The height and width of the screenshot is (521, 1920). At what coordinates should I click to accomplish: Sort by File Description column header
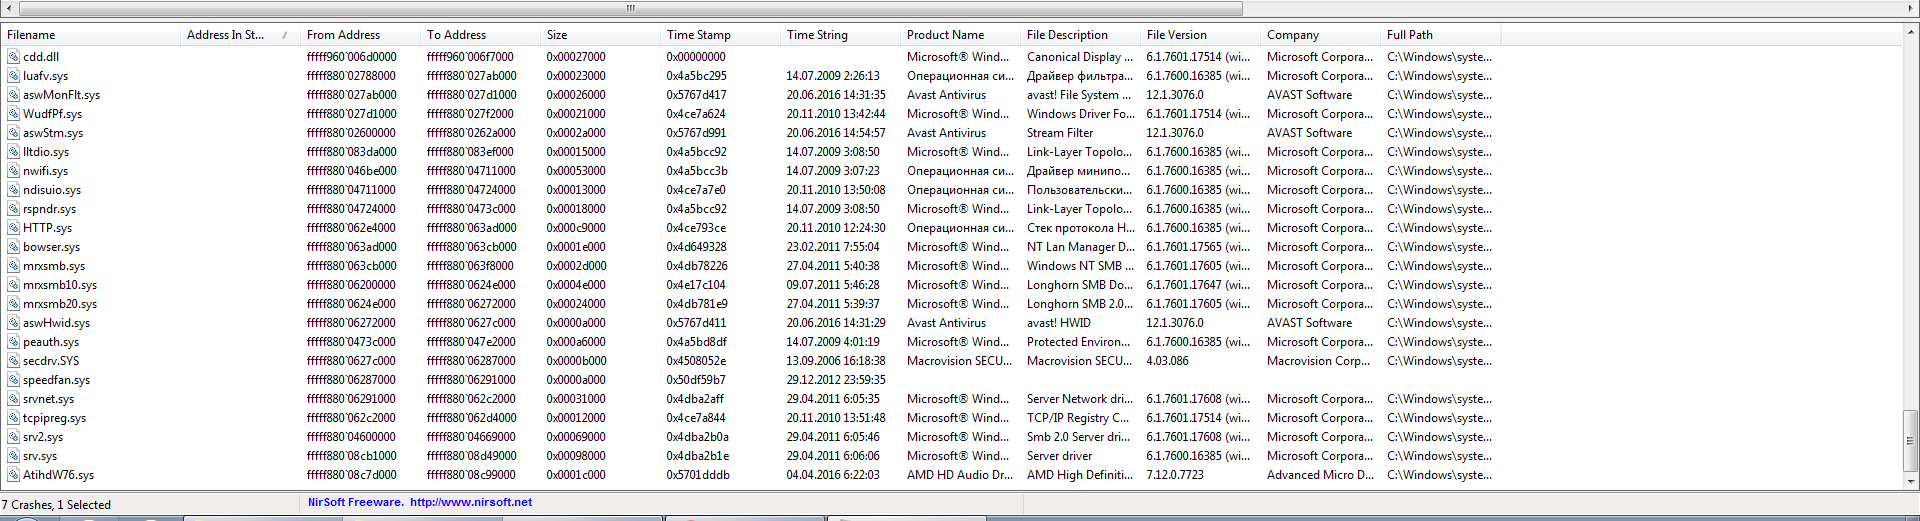1080,35
